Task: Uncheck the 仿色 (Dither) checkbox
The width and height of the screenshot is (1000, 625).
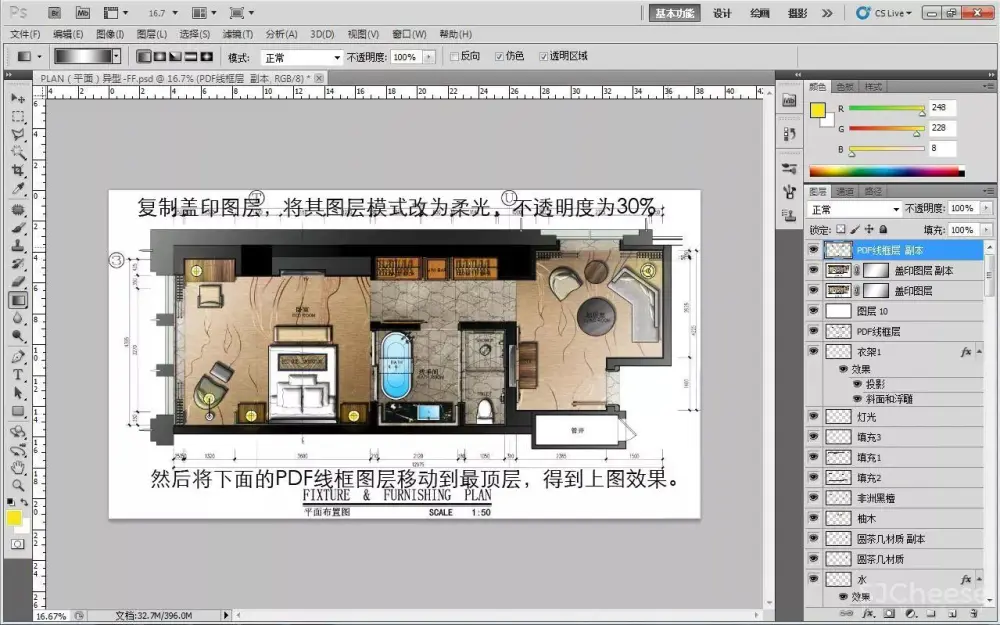Action: (498, 57)
